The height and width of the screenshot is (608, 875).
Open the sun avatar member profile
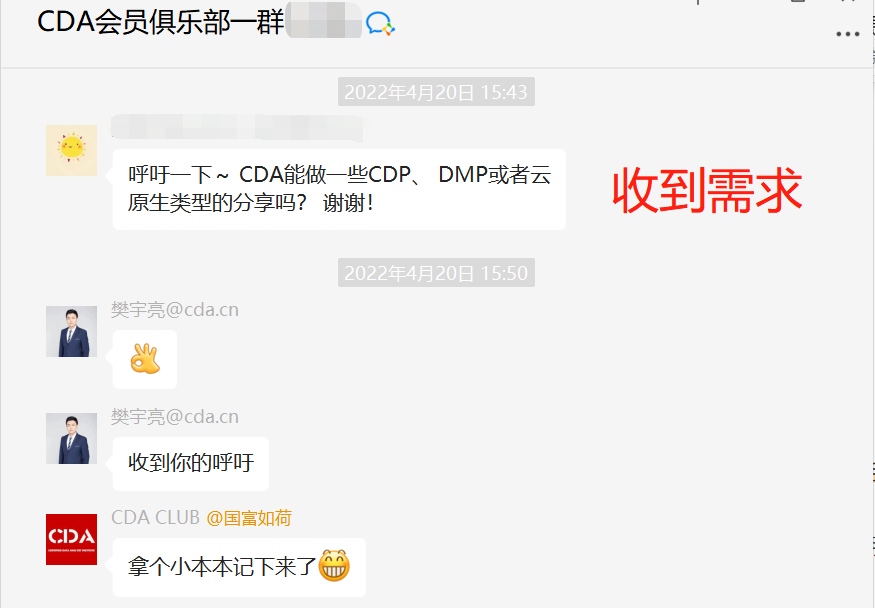click(x=71, y=151)
